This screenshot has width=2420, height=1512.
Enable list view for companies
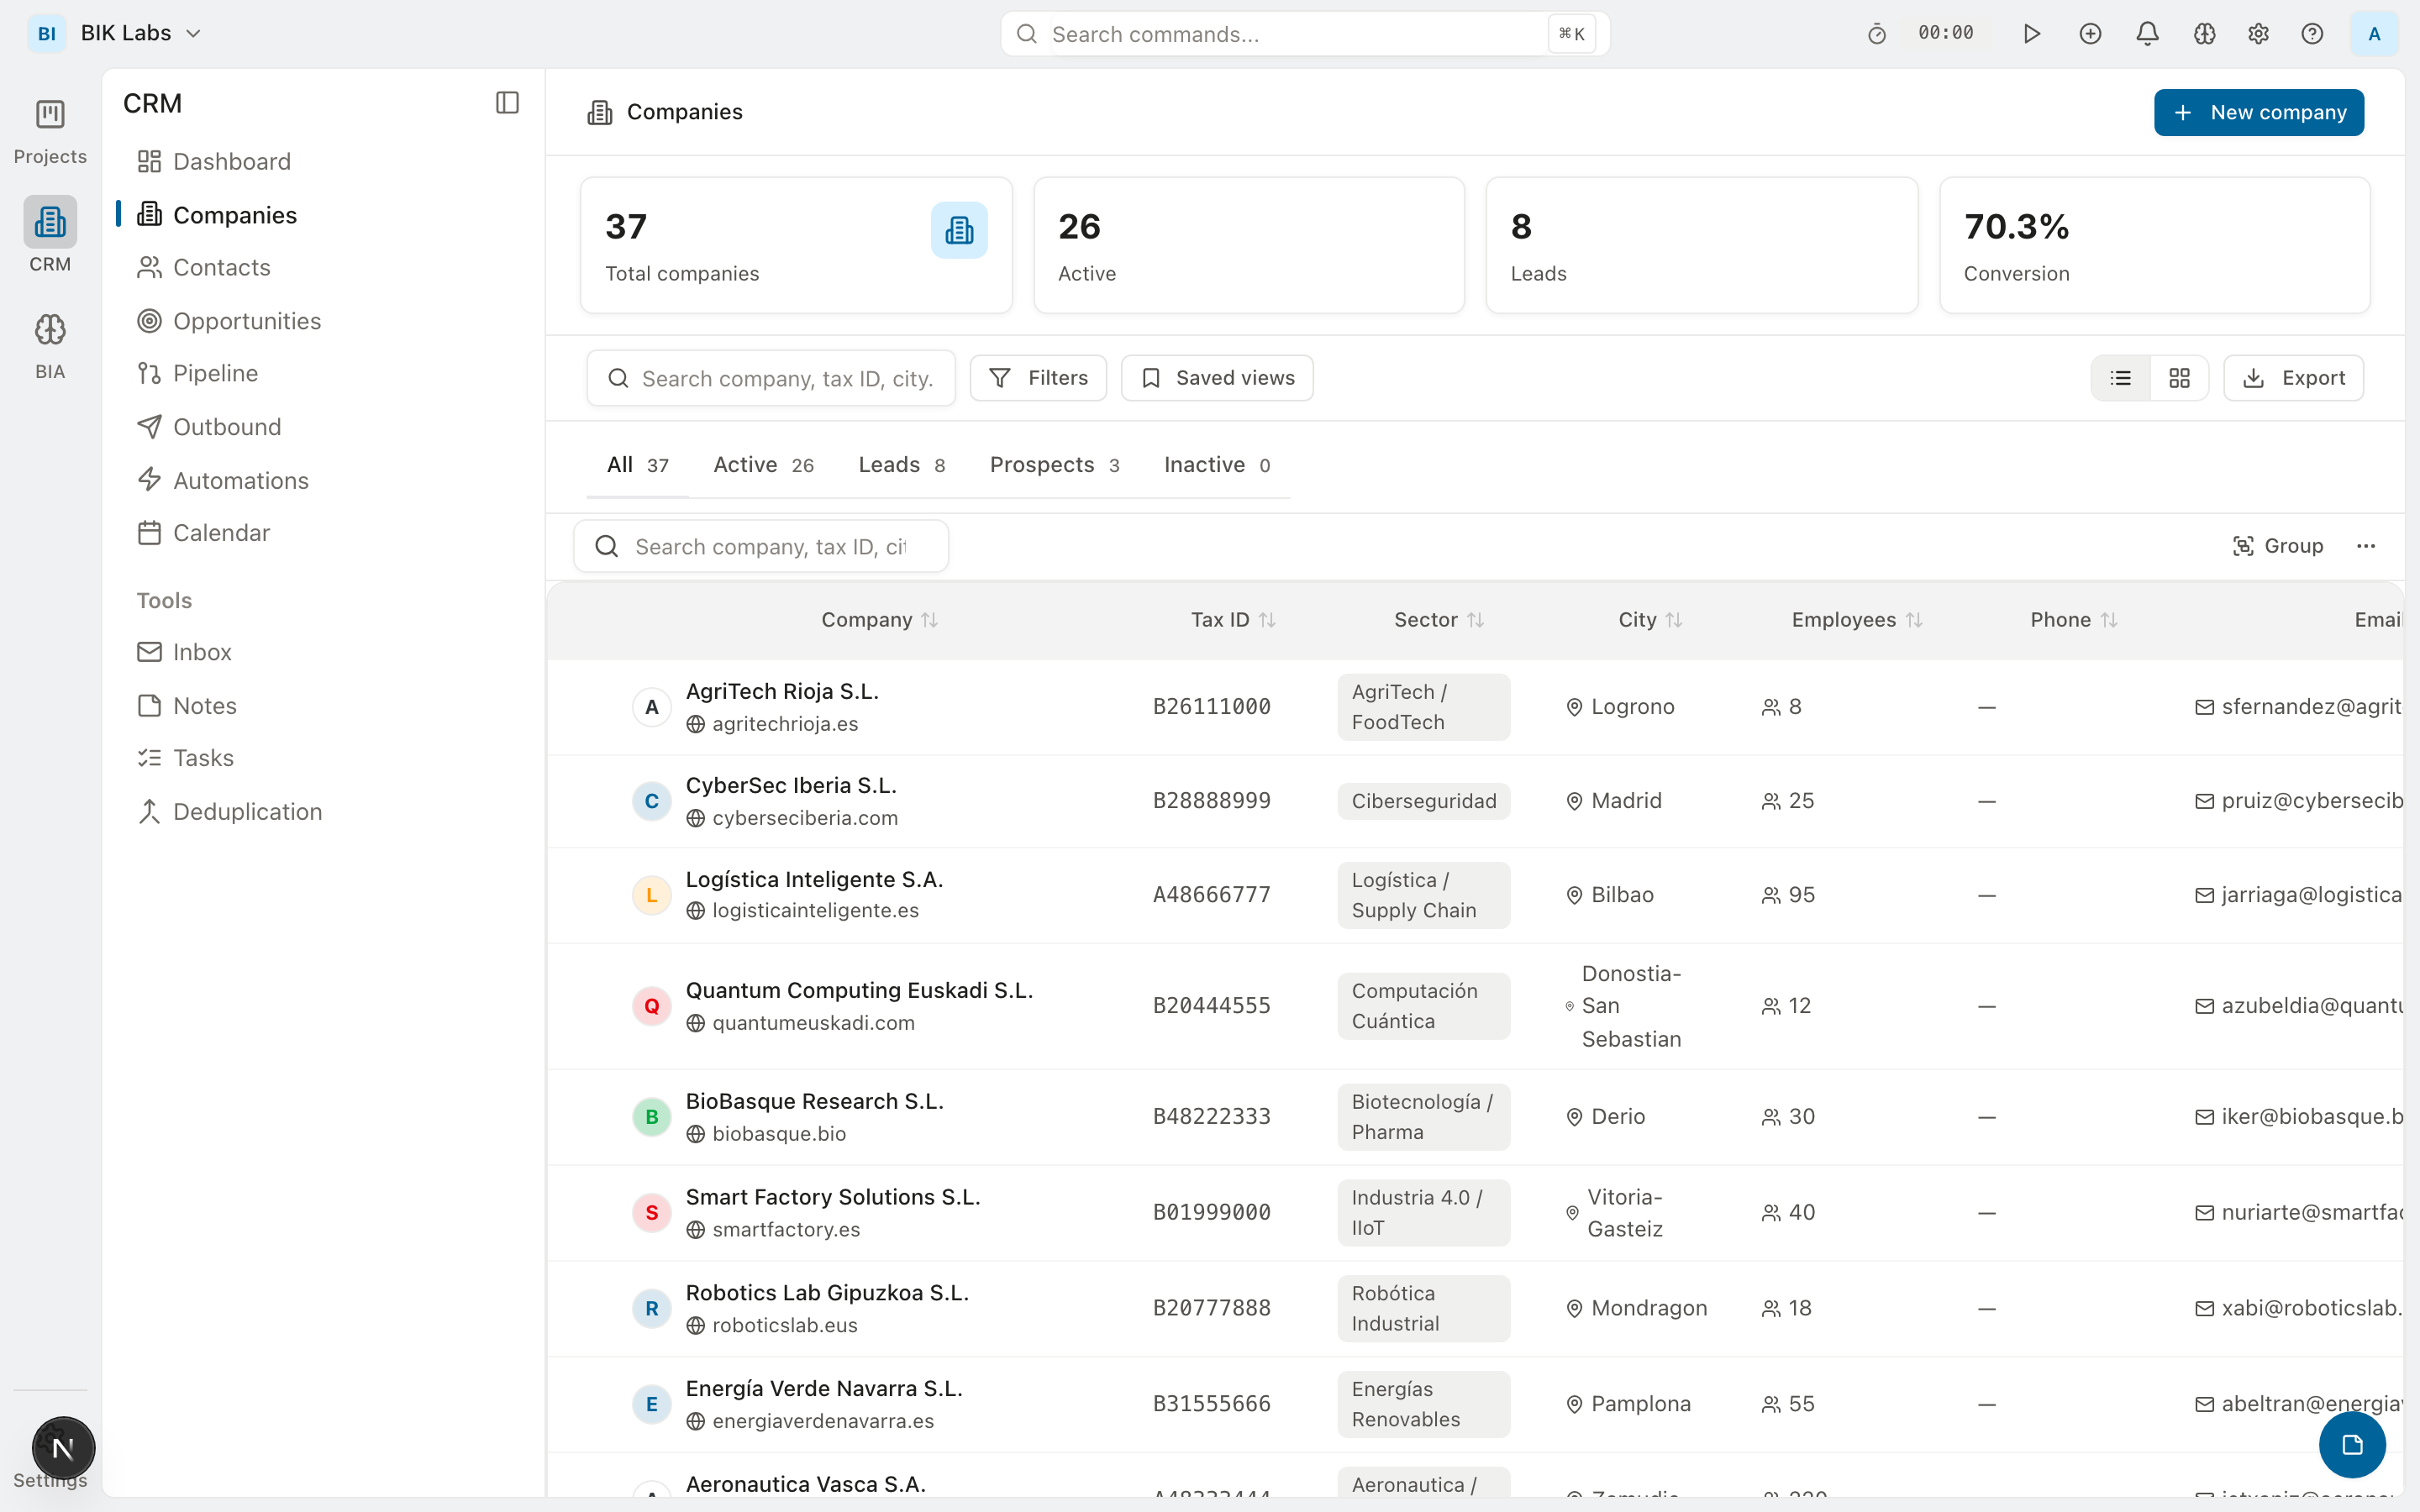pos(2121,377)
